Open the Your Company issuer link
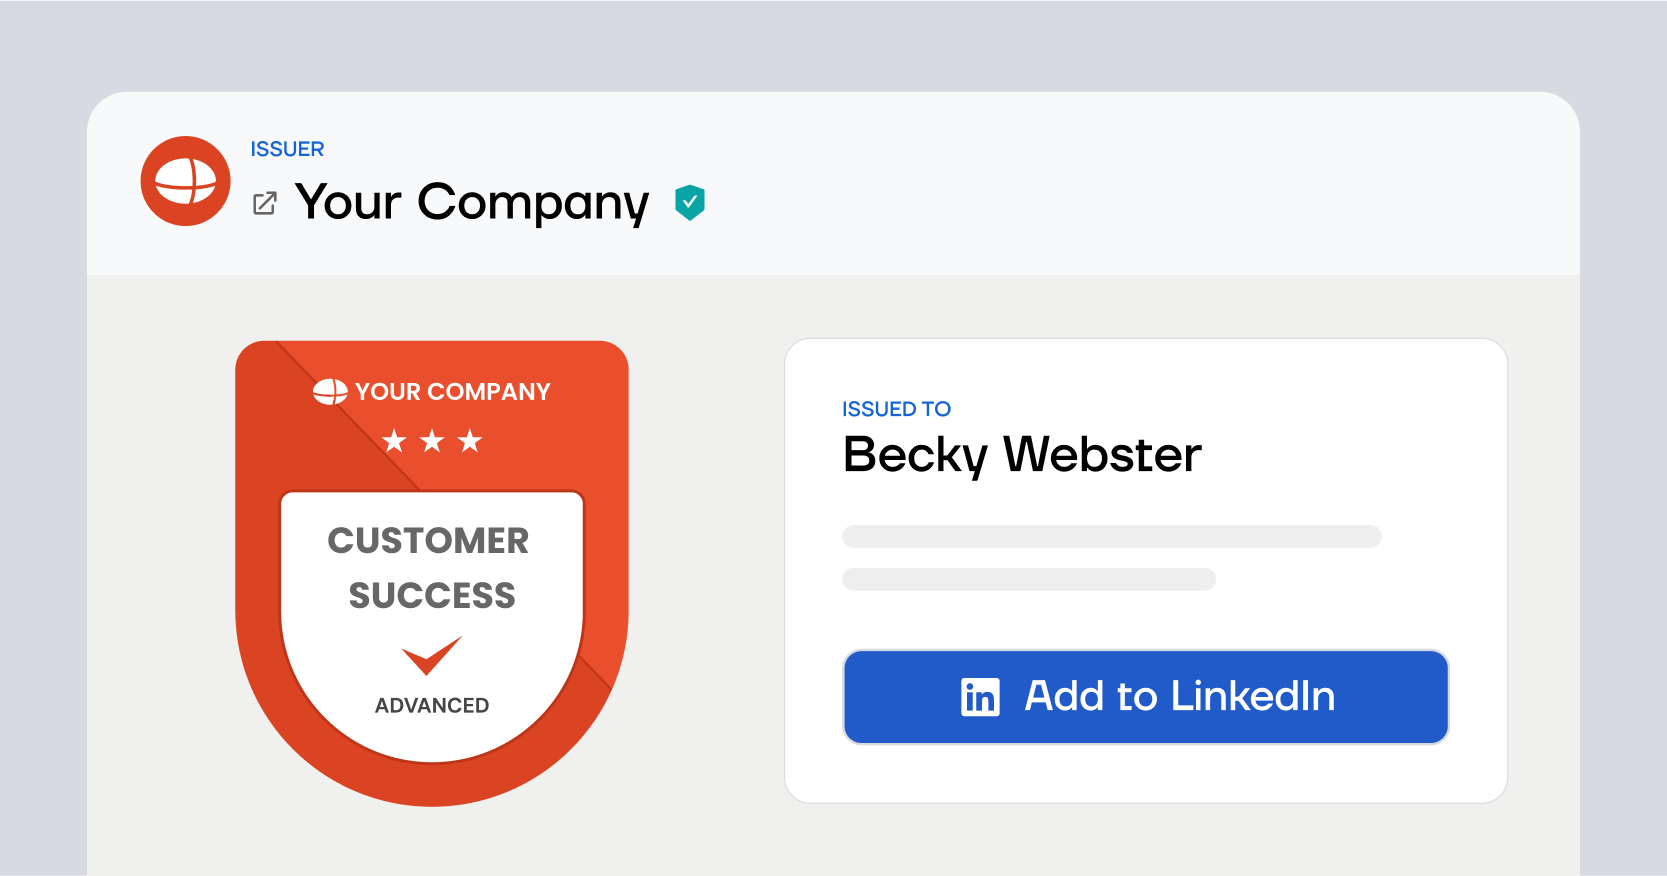 coord(472,202)
